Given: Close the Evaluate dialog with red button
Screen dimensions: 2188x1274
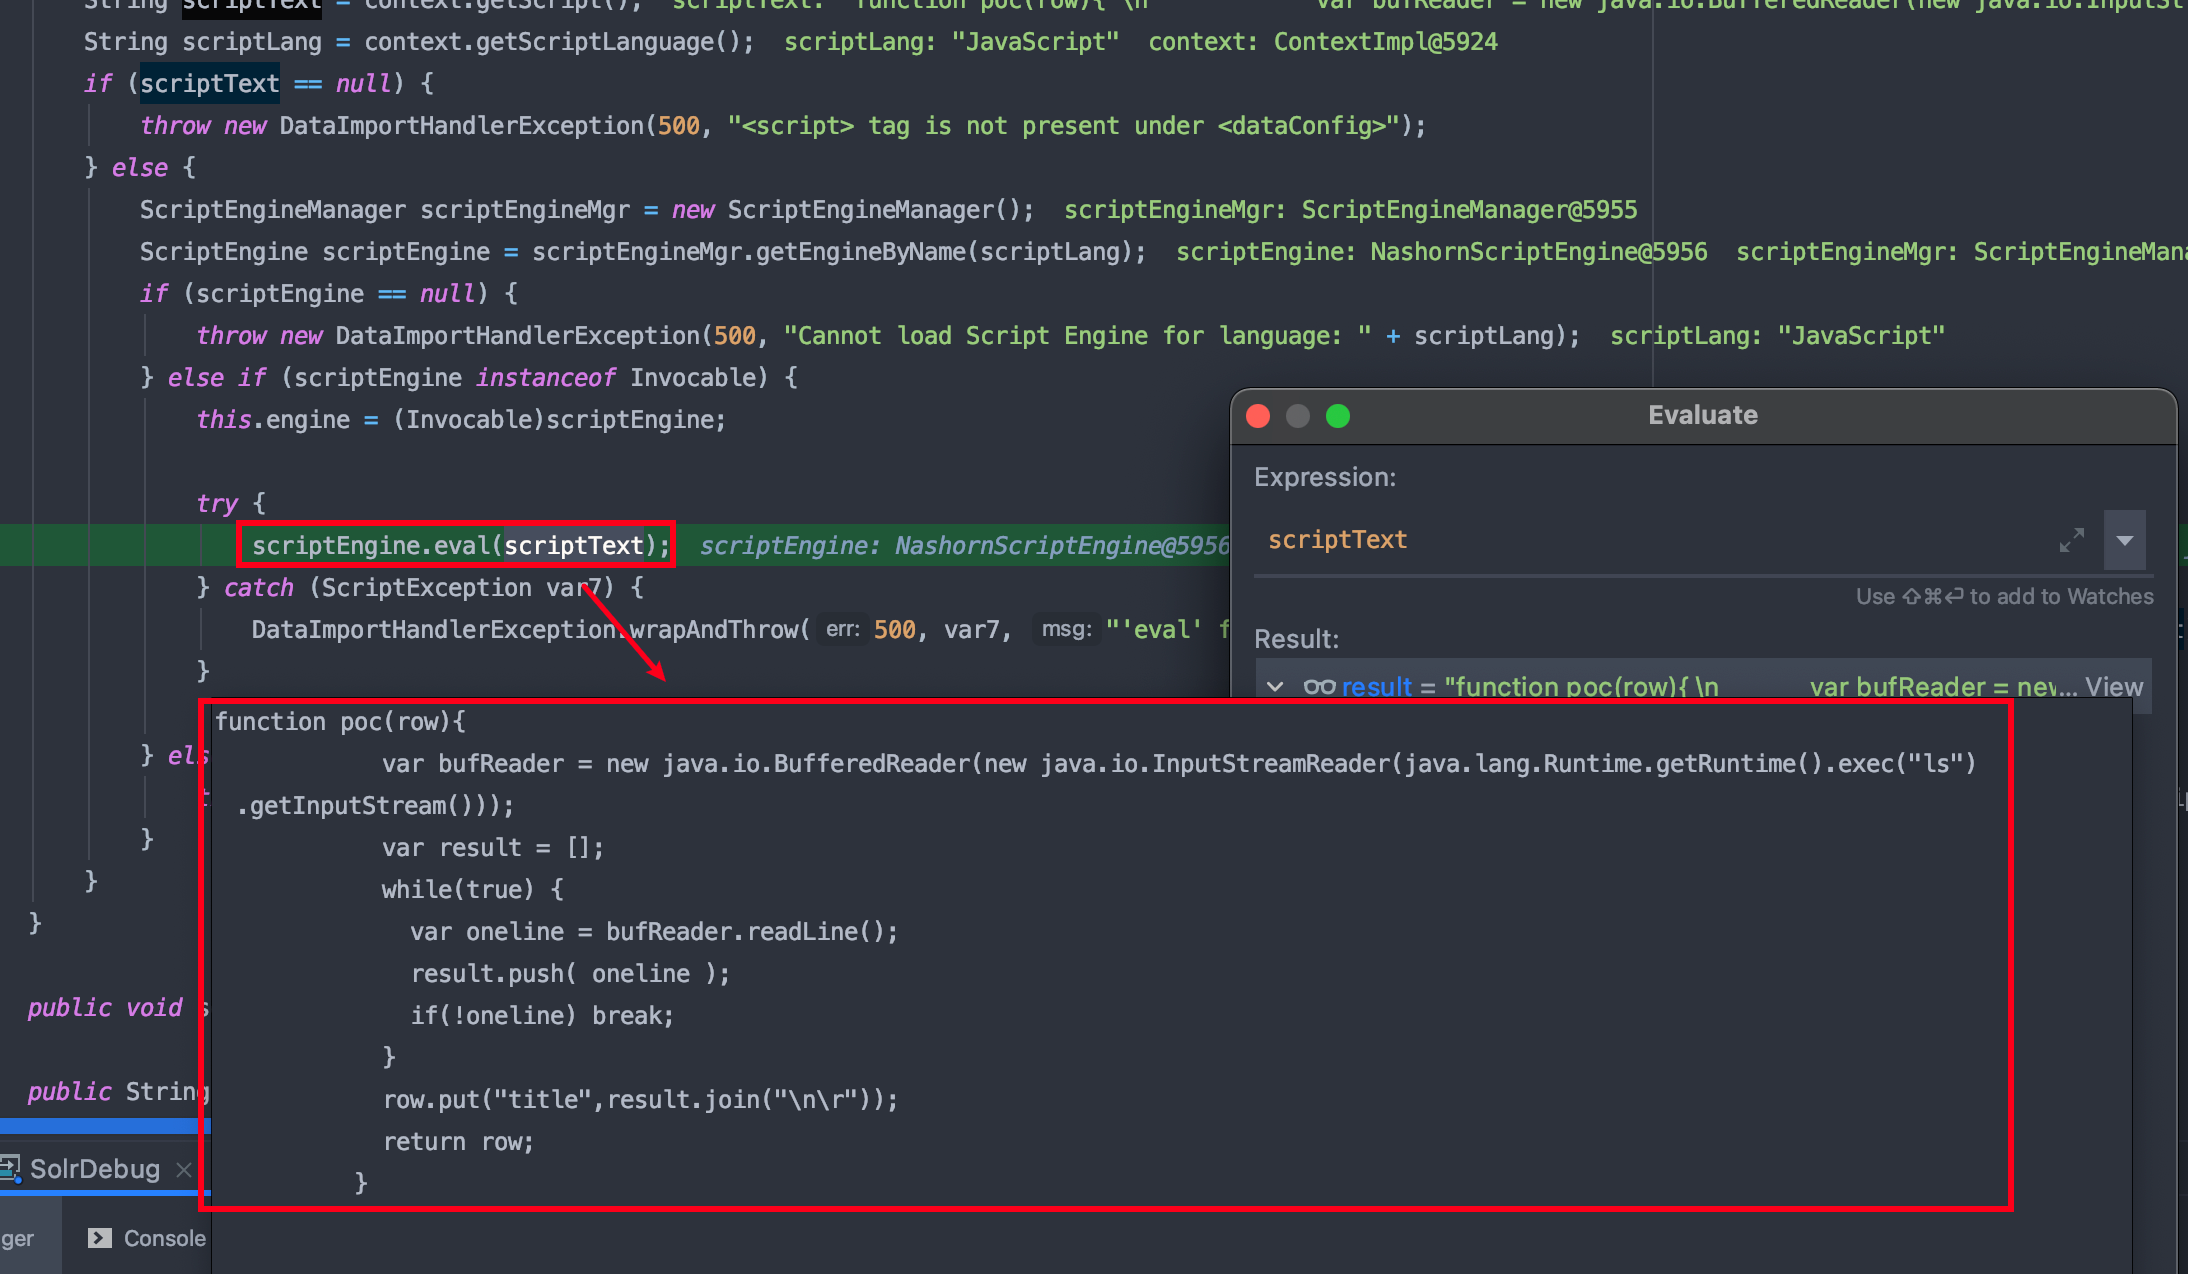Looking at the screenshot, I should 1258,416.
